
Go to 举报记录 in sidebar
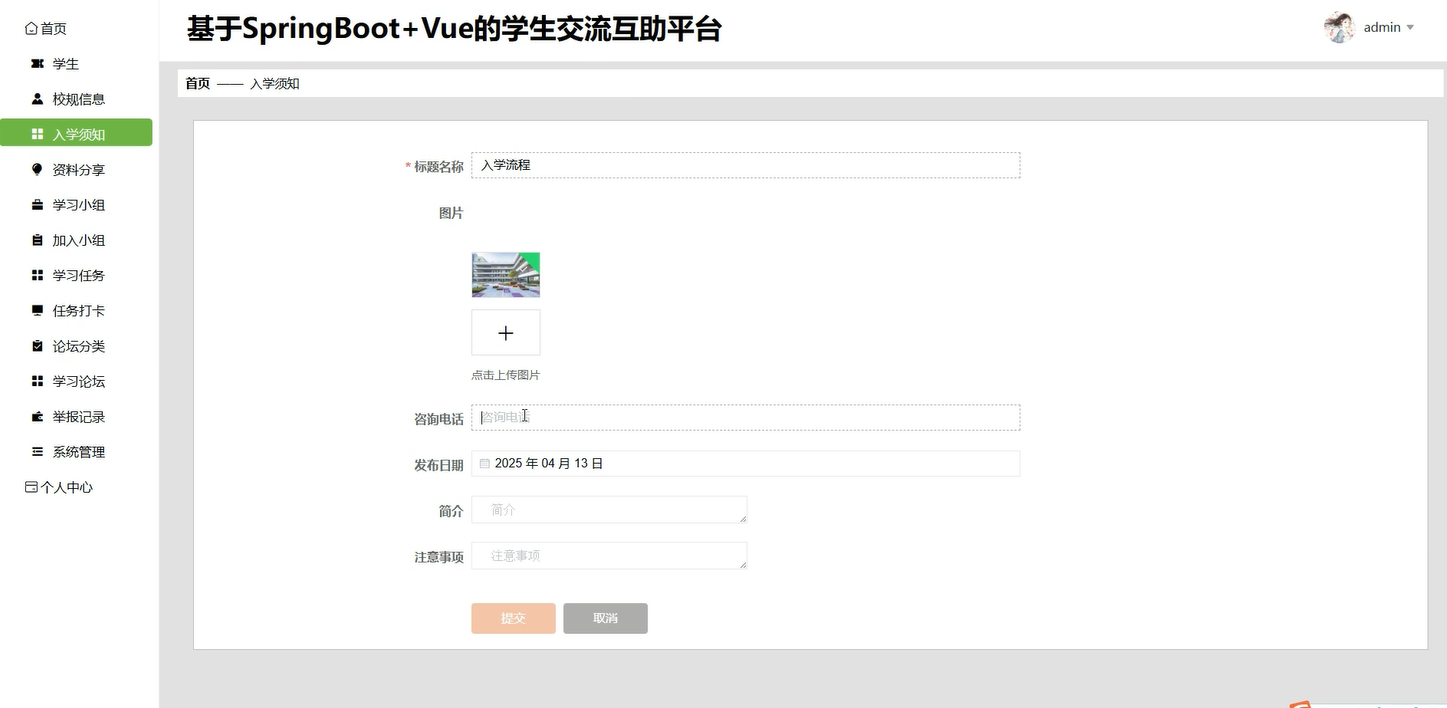[x=79, y=417]
